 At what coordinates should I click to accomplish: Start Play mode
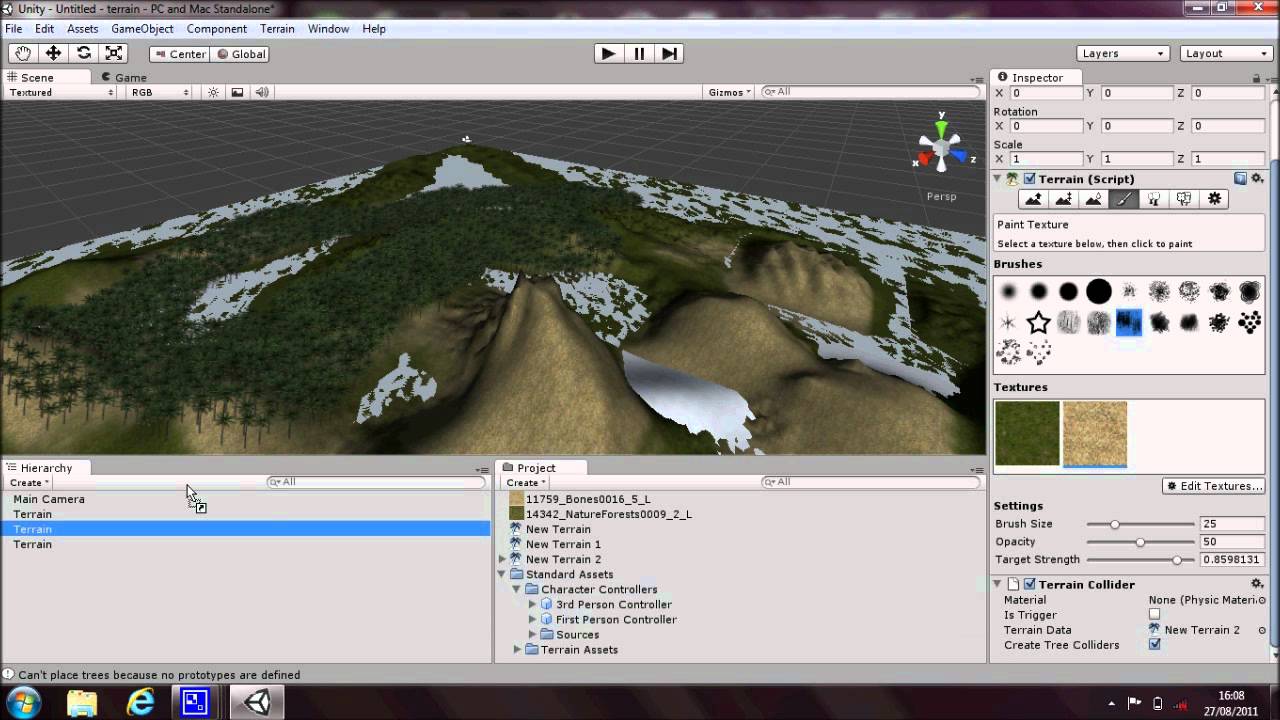coord(608,53)
